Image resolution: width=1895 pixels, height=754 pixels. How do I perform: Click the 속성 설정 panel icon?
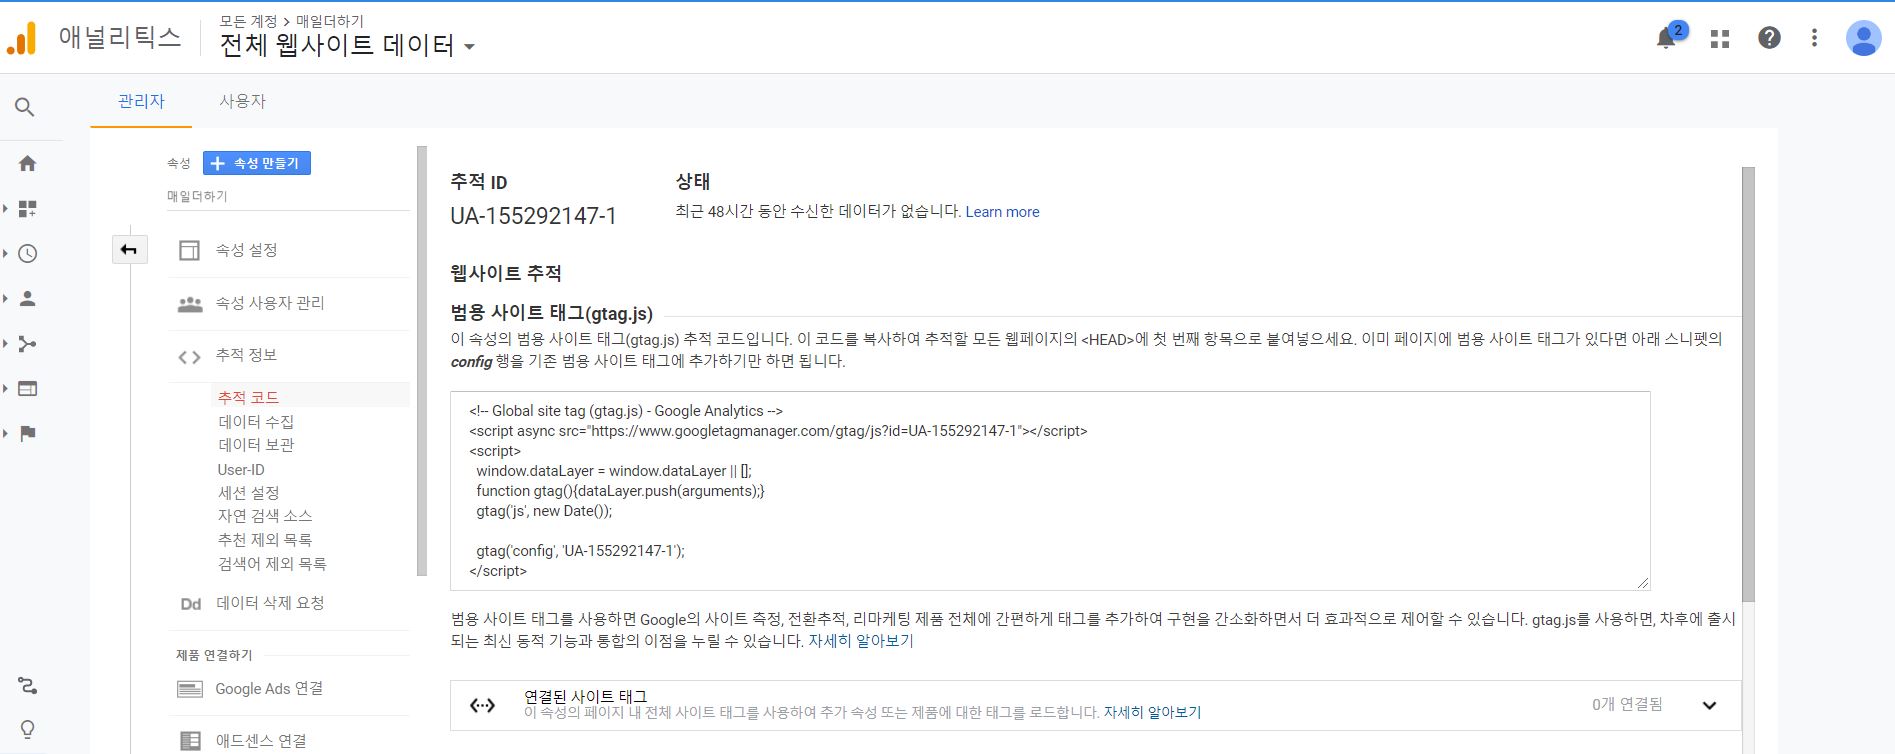pos(189,250)
